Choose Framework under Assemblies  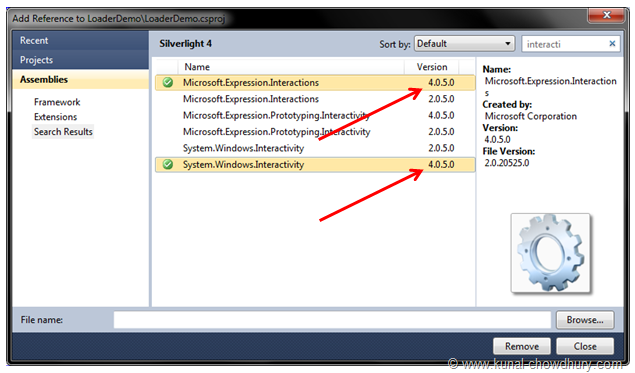[57, 102]
